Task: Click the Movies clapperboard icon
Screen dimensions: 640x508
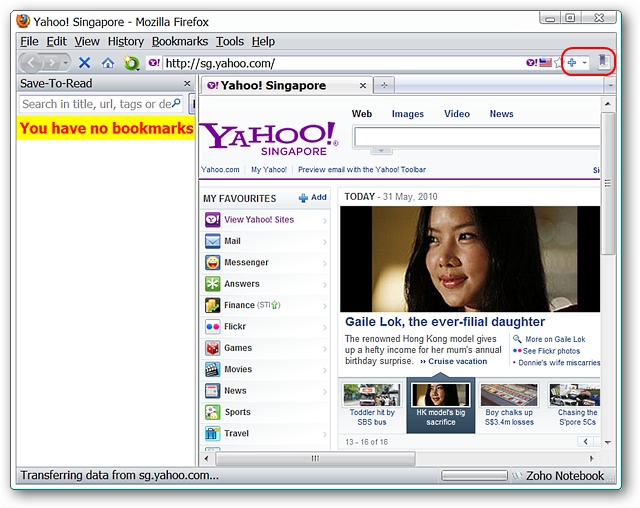Action: pos(213,369)
